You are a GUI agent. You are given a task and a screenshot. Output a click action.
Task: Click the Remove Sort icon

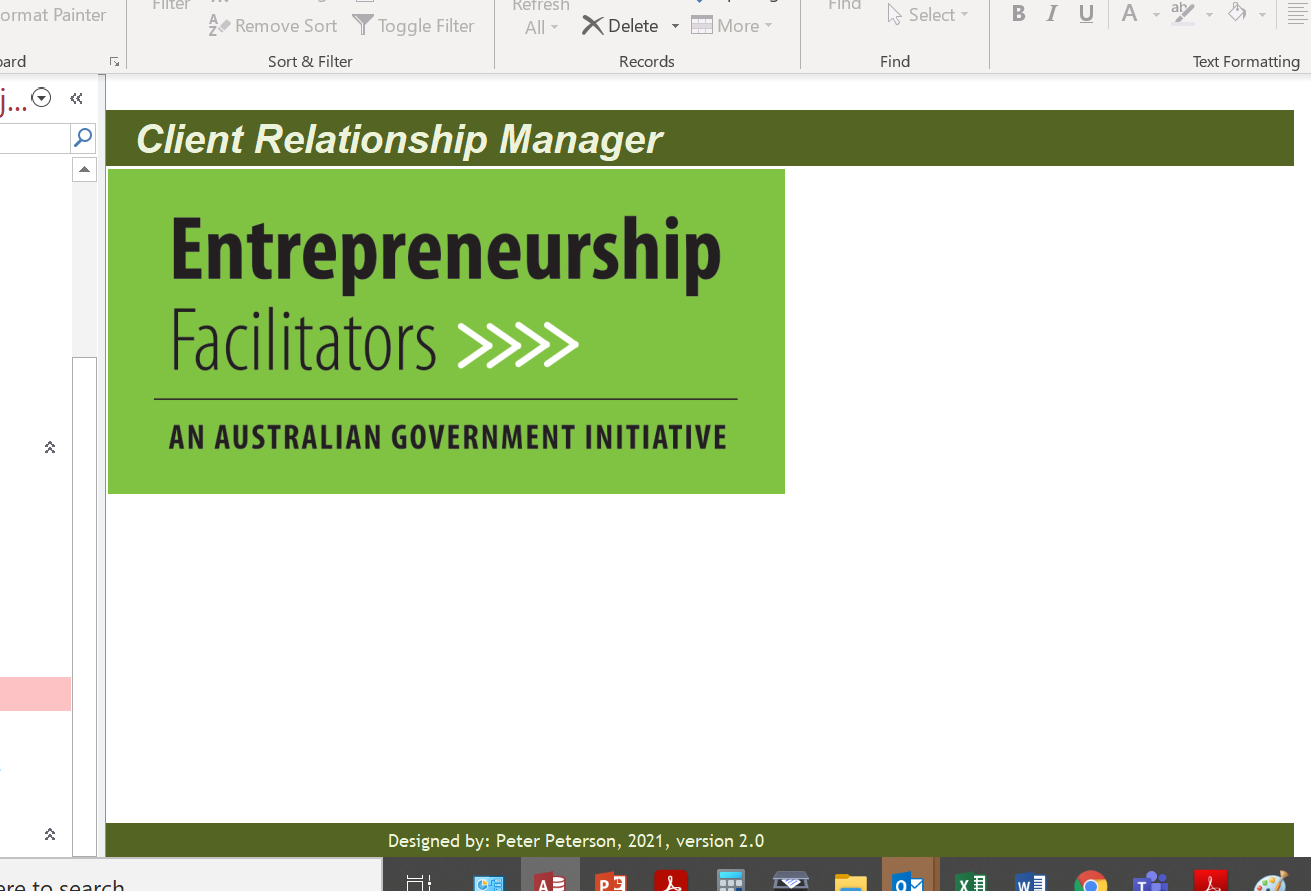pos(219,27)
